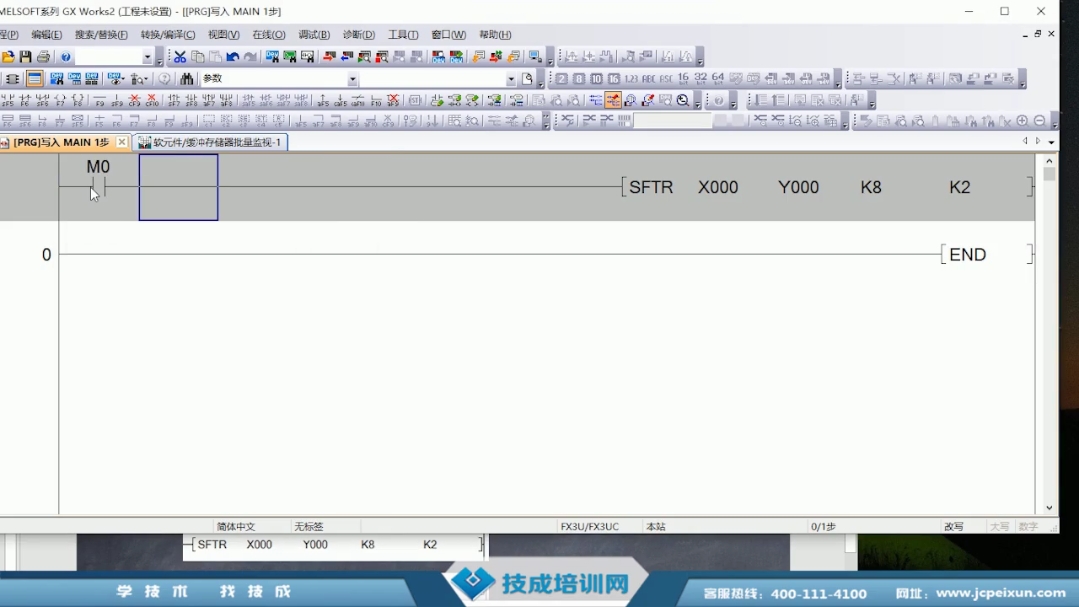Toggle the write mode ladder icon
The width and height of the screenshot is (1079, 607).
(612, 101)
